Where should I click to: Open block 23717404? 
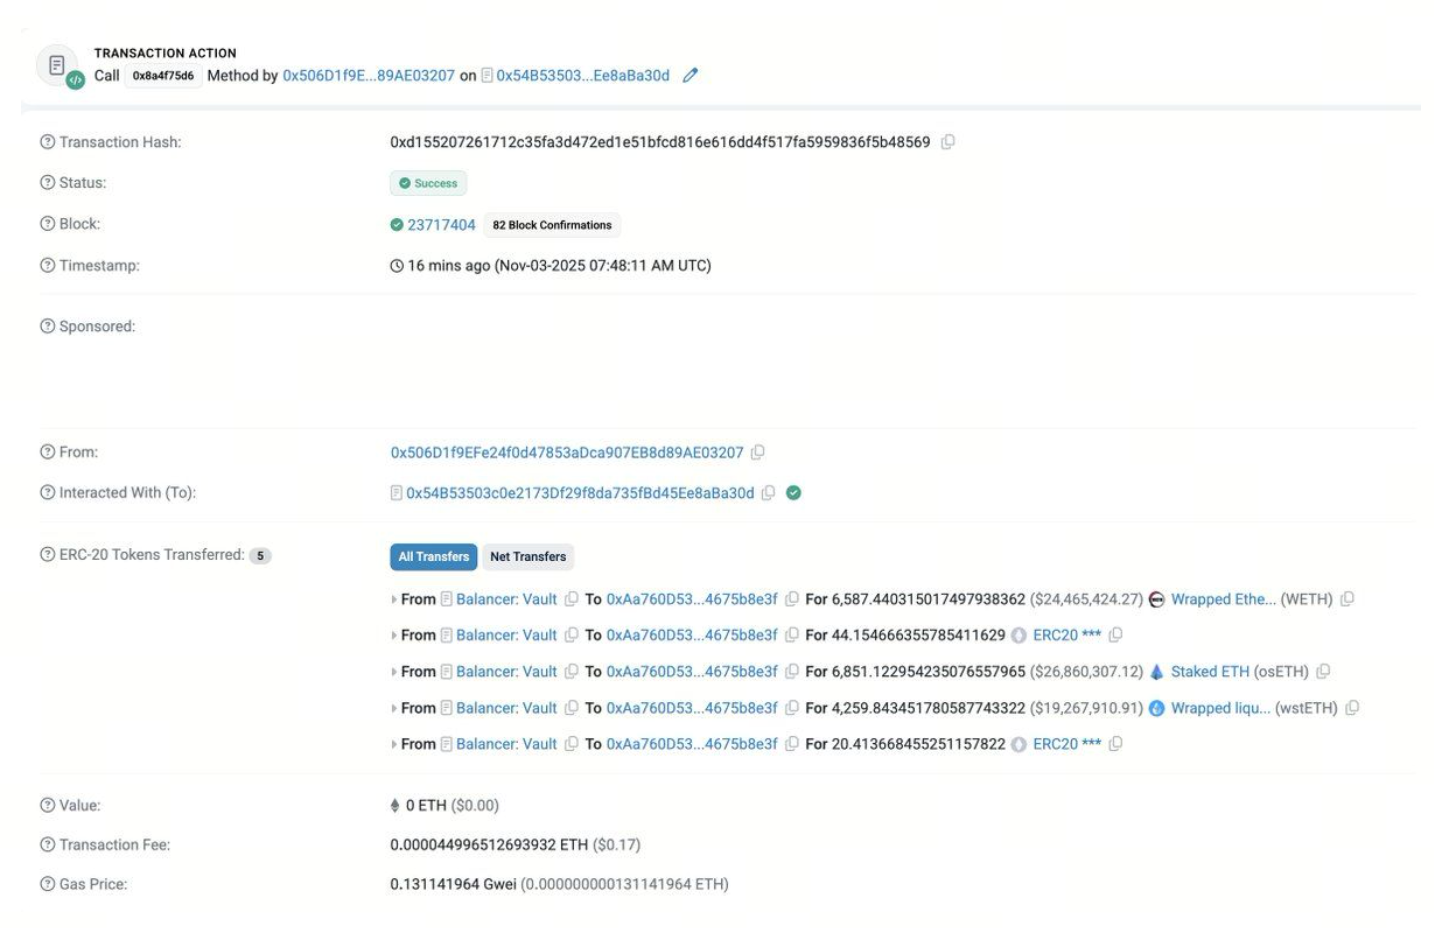click(x=441, y=225)
